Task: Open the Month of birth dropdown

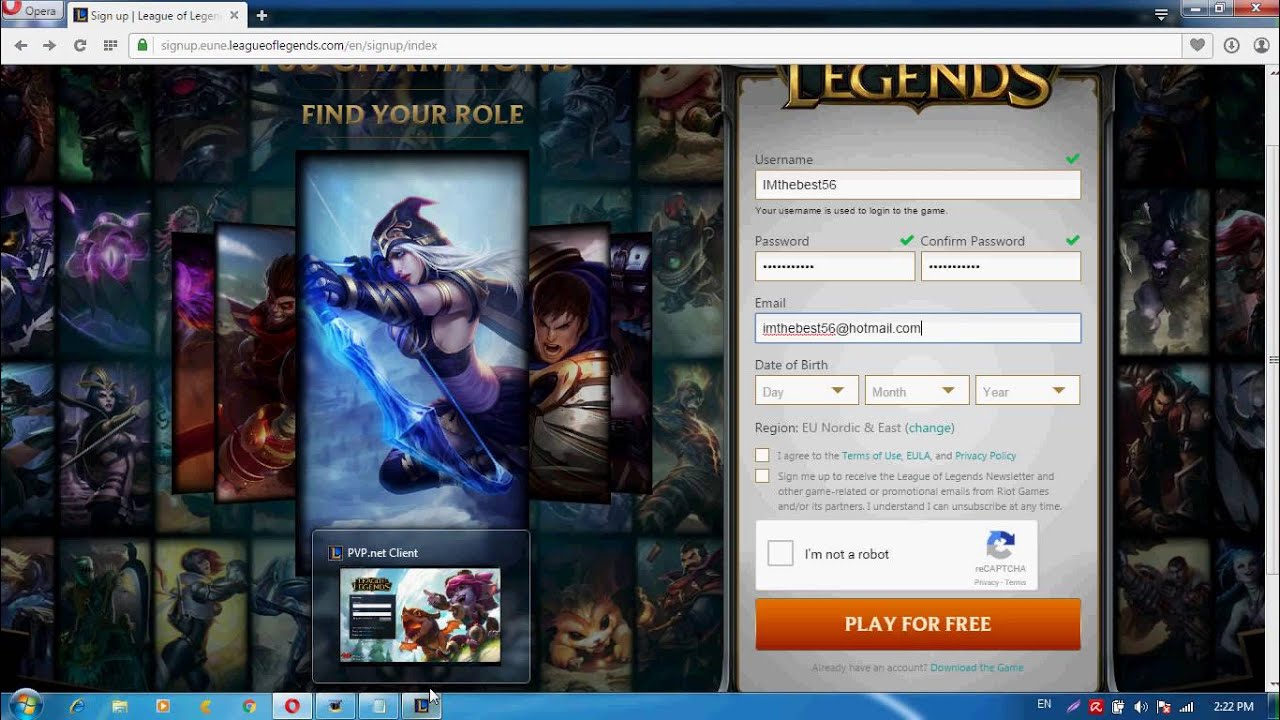Action: tap(917, 391)
